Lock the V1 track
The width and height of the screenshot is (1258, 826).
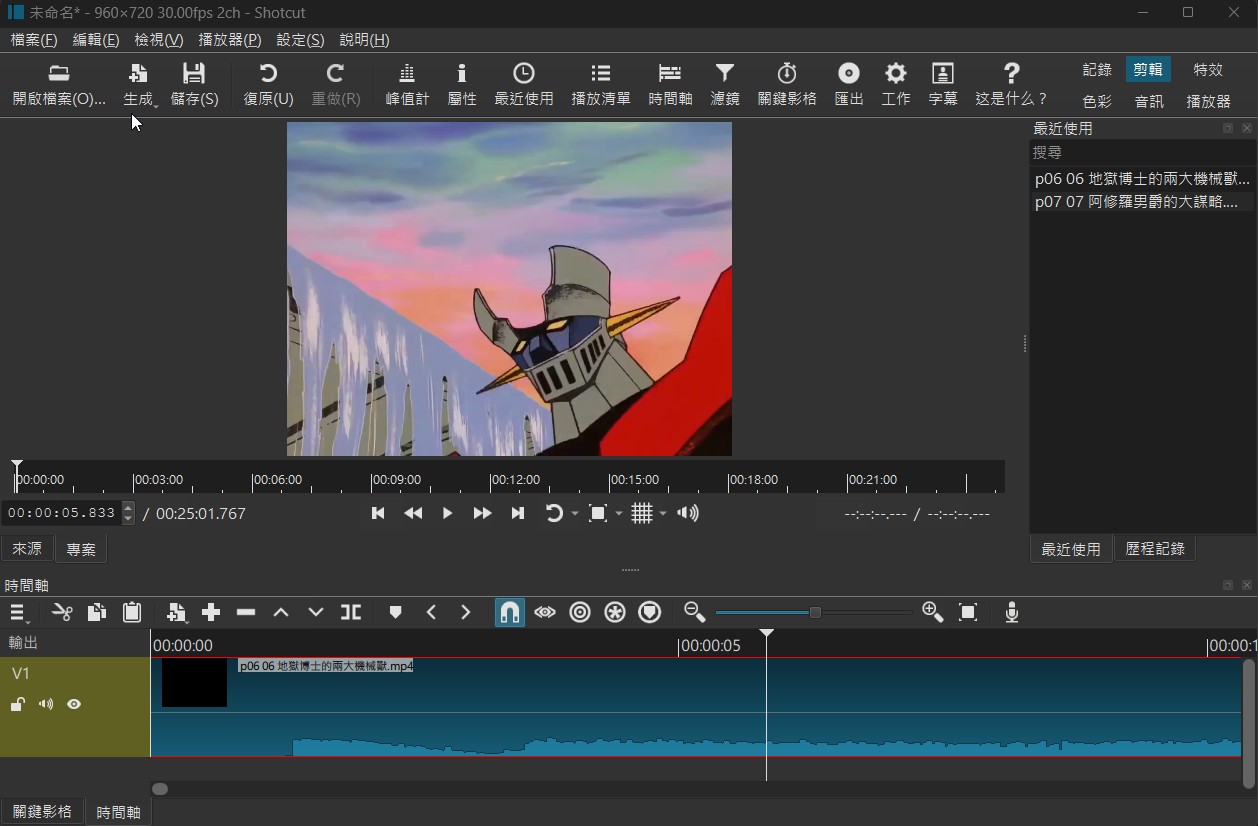pos(18,704)
